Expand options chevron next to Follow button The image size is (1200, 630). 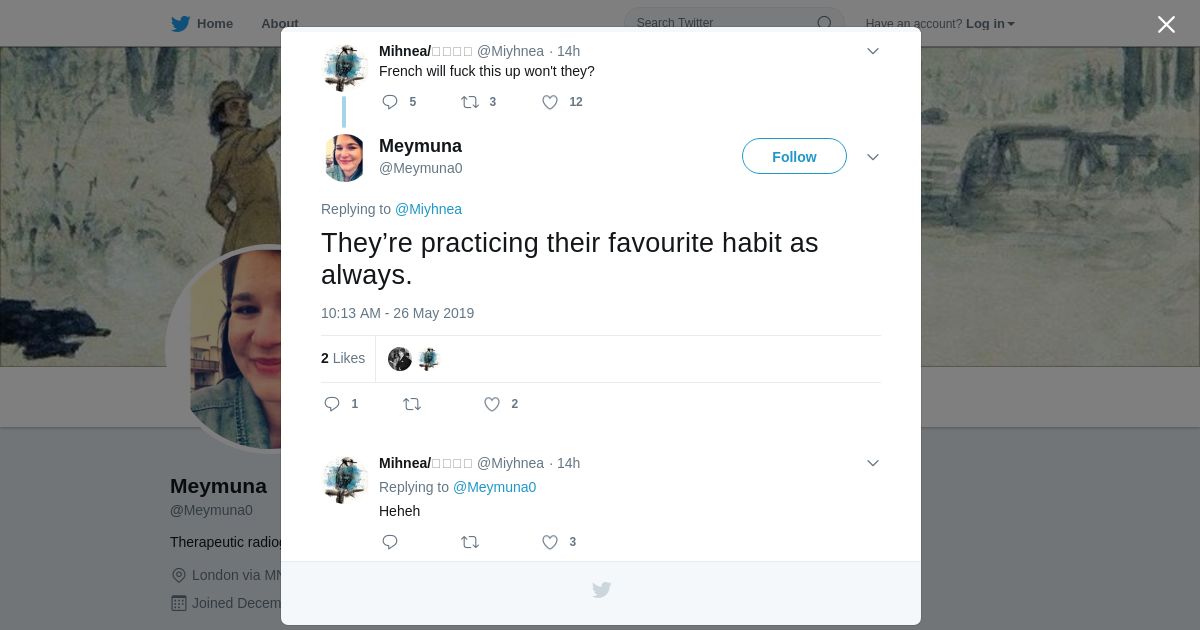[x=873, y=157]
